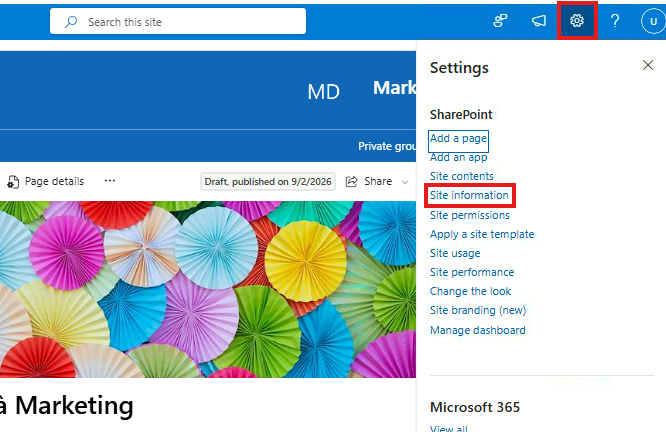666x432 pixels.
Task: Open the Help question mark icon
Action: click(615, 20)
